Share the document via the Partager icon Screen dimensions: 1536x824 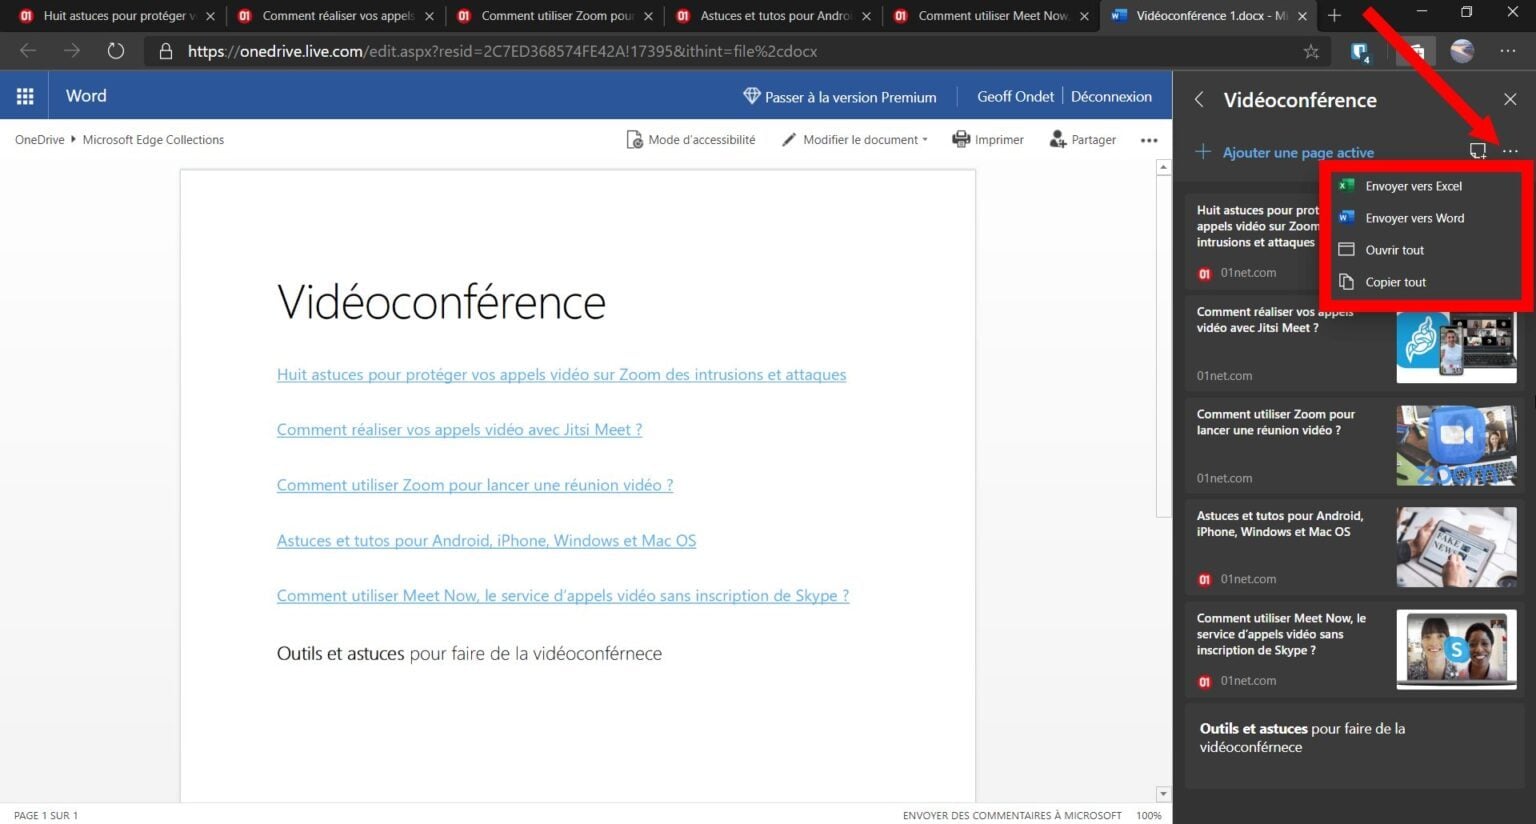[1057, 139]
